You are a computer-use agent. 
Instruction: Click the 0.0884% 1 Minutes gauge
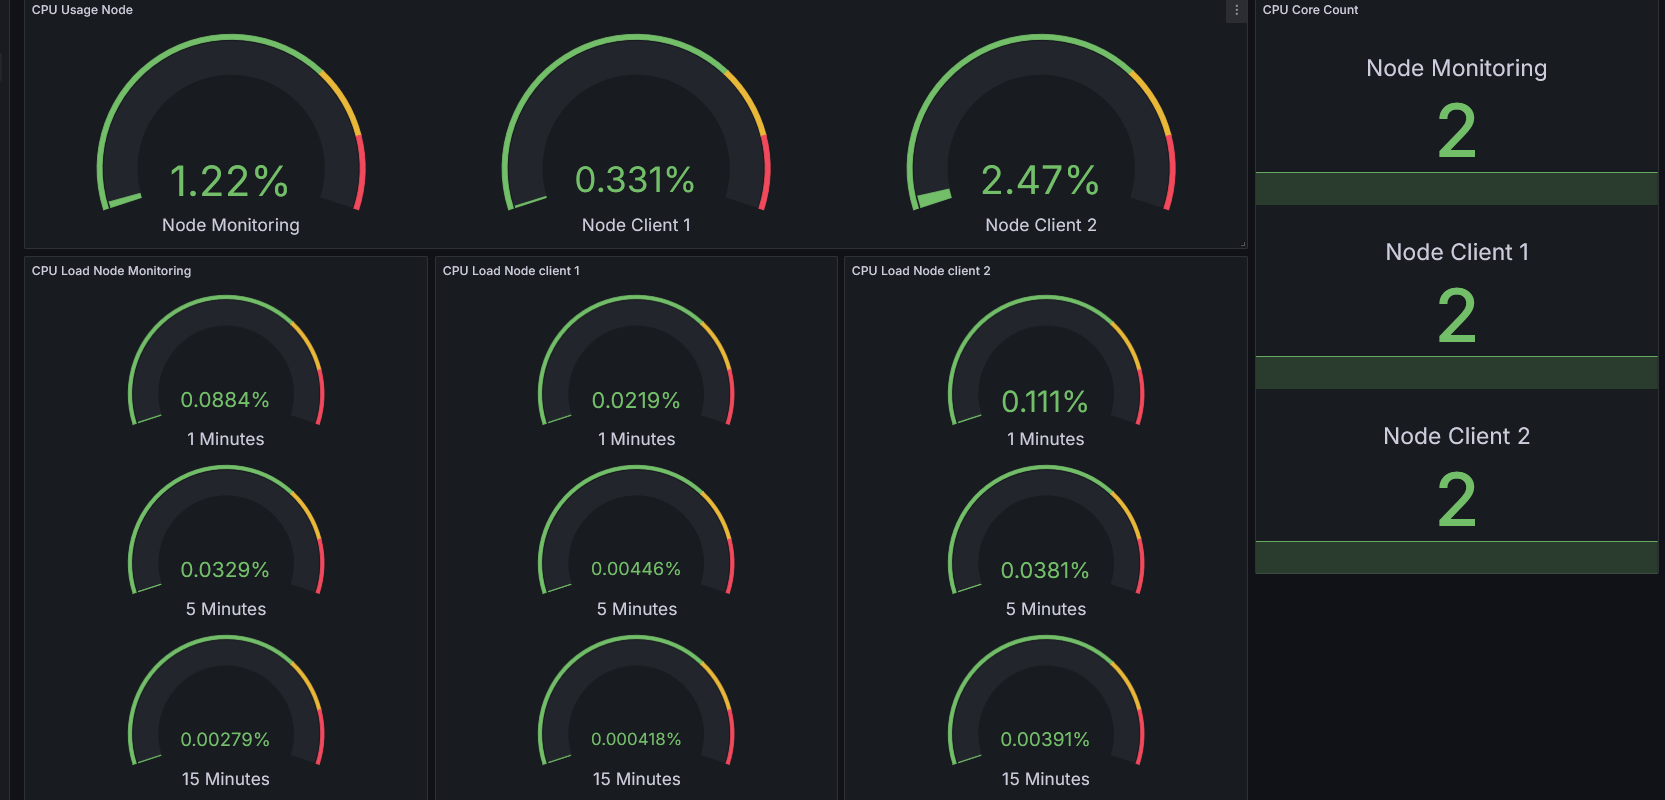(225, 400)
